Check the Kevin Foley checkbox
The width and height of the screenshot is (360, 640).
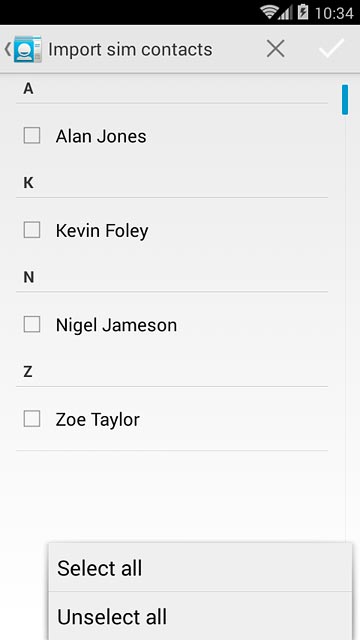coord(32,230)
